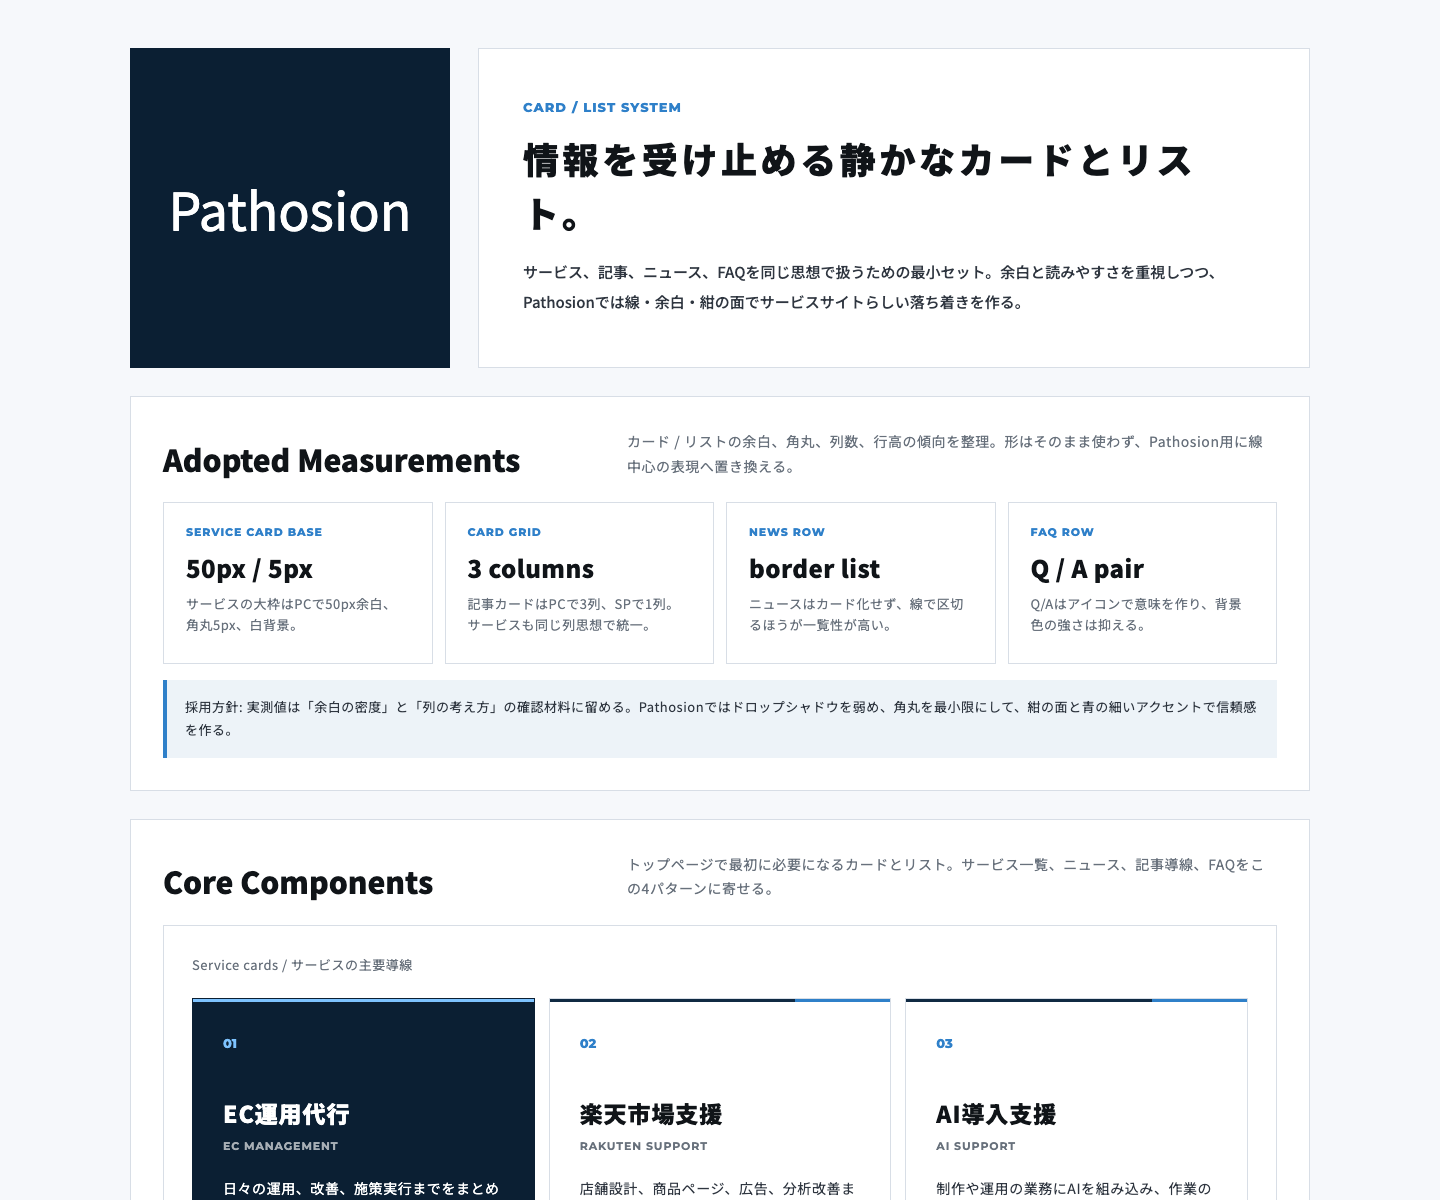
Task: Click the heading 情報を受け止める静かなカードとリスト。
Action: point(858,187)
